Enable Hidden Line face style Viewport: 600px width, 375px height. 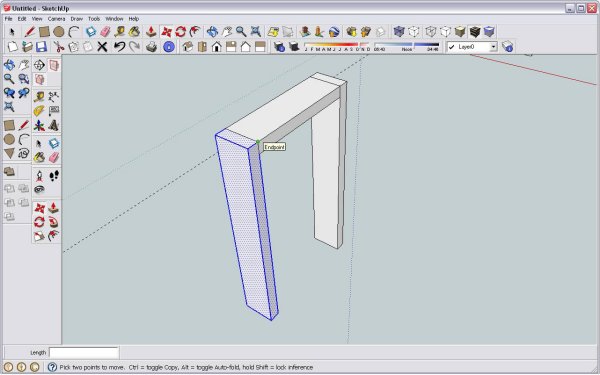click(445, 32)
